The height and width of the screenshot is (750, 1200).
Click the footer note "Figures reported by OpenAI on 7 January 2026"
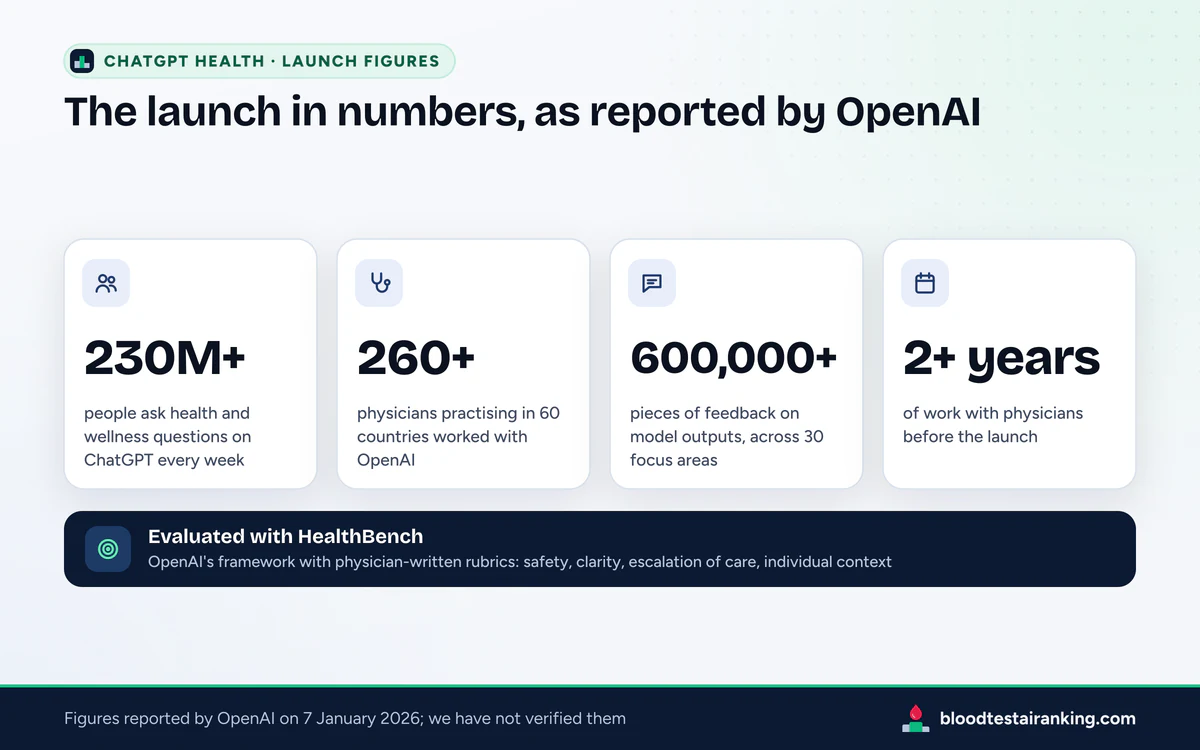click(345, 718)
